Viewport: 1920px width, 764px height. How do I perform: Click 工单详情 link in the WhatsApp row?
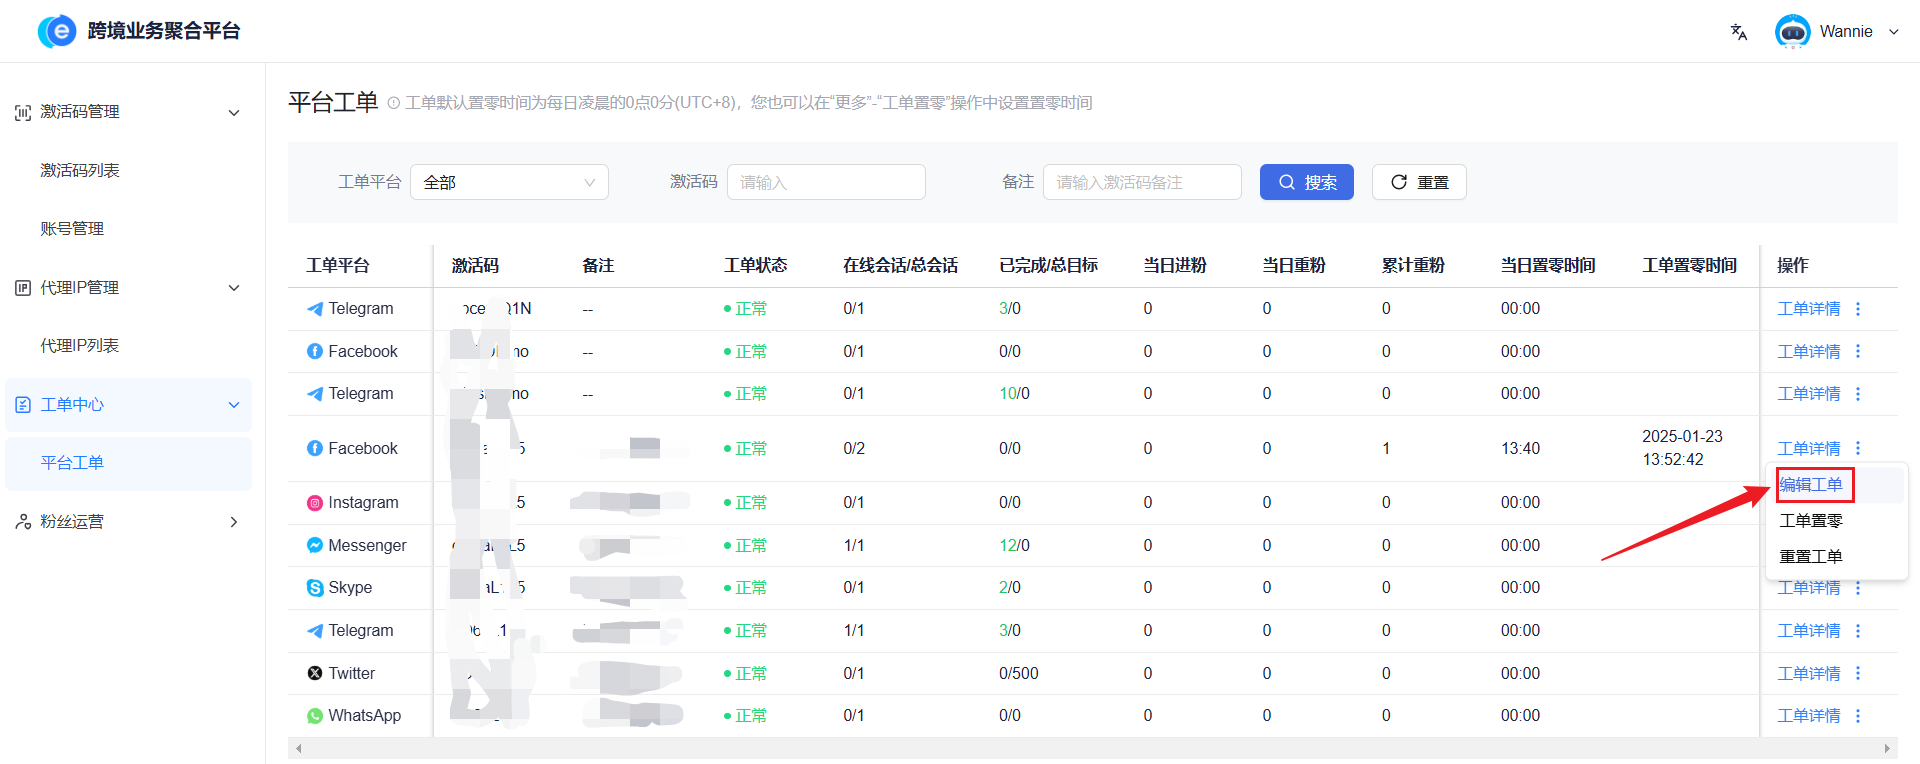[x=1808, y=716]
